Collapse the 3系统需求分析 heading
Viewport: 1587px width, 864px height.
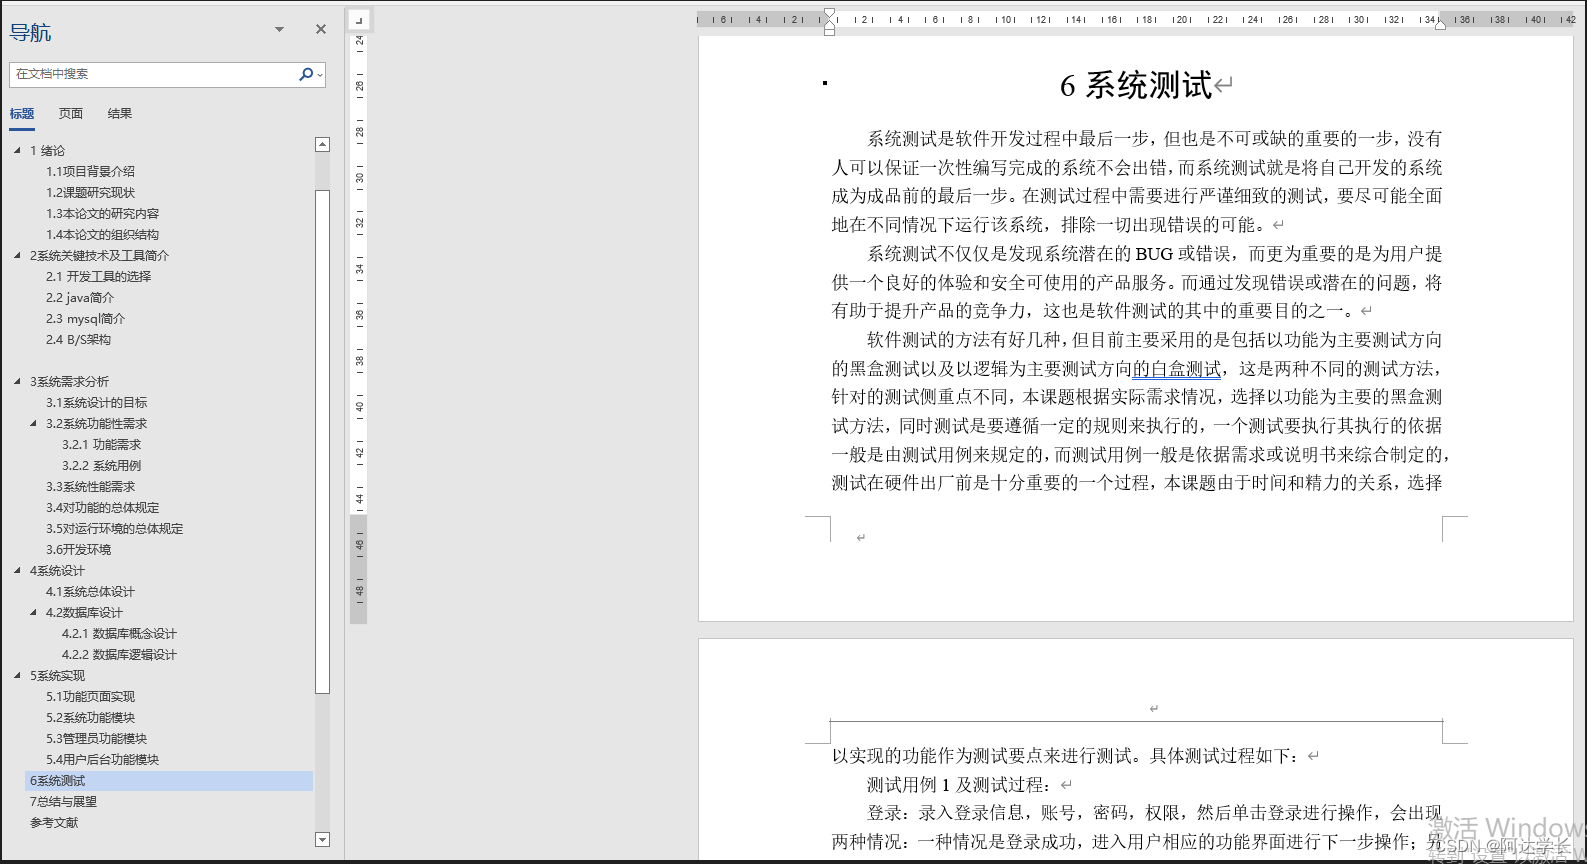[17, 382]
